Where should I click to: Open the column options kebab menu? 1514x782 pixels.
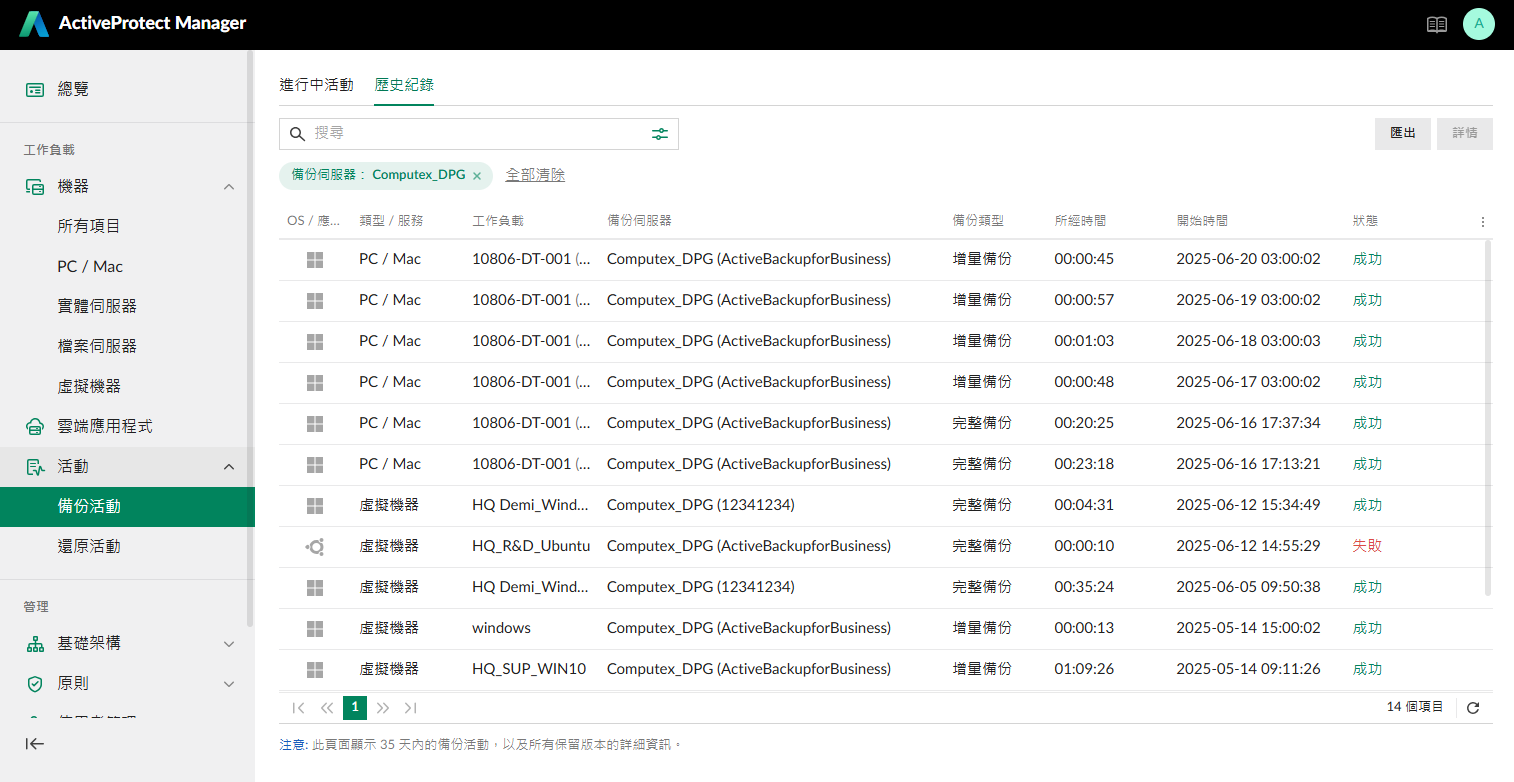(1482, 222)
